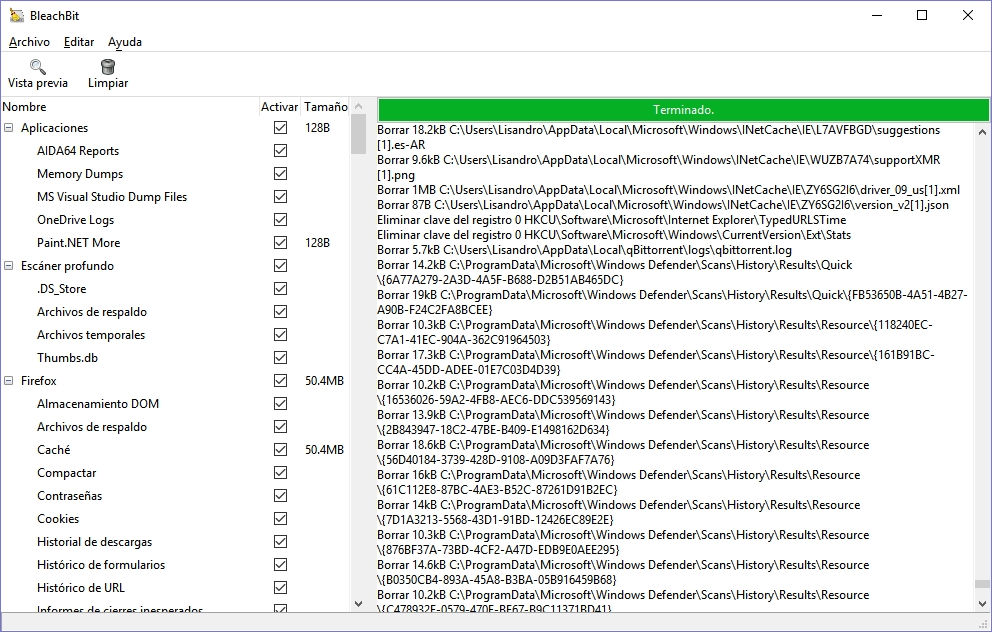This screenshot has height=632, width=992.
Task: Toggle the Almacenamiento DOM checkbox
Action: pos(280,404)
